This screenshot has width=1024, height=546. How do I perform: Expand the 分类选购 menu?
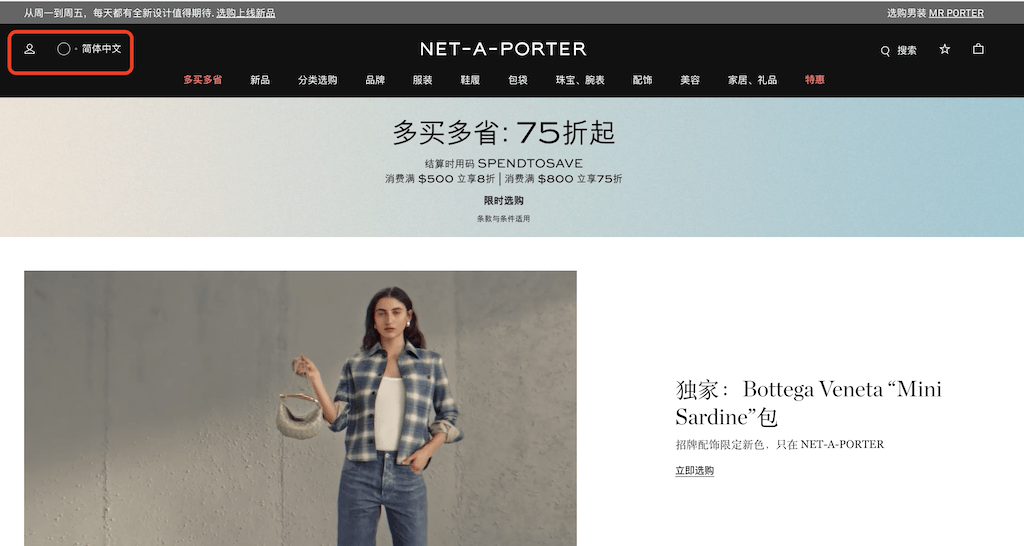[x=317, y=80]
